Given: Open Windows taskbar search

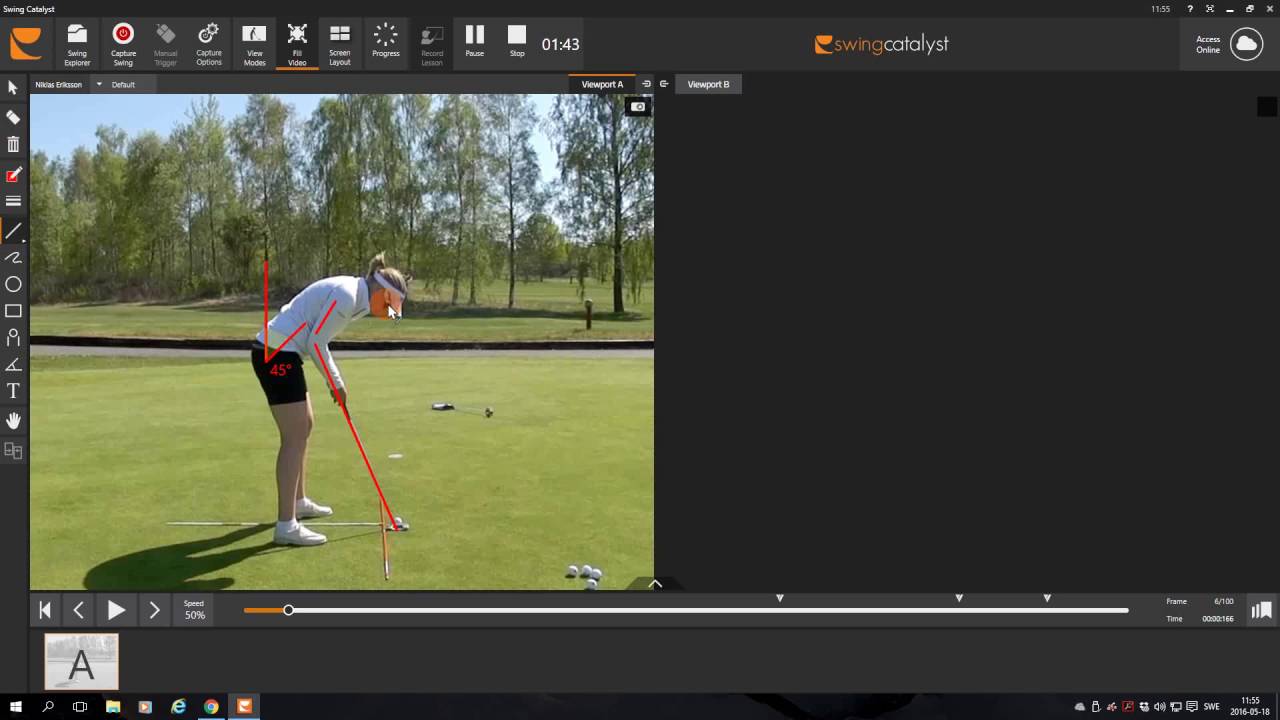Looking at the screenshot, I should (x=48, y=706).
